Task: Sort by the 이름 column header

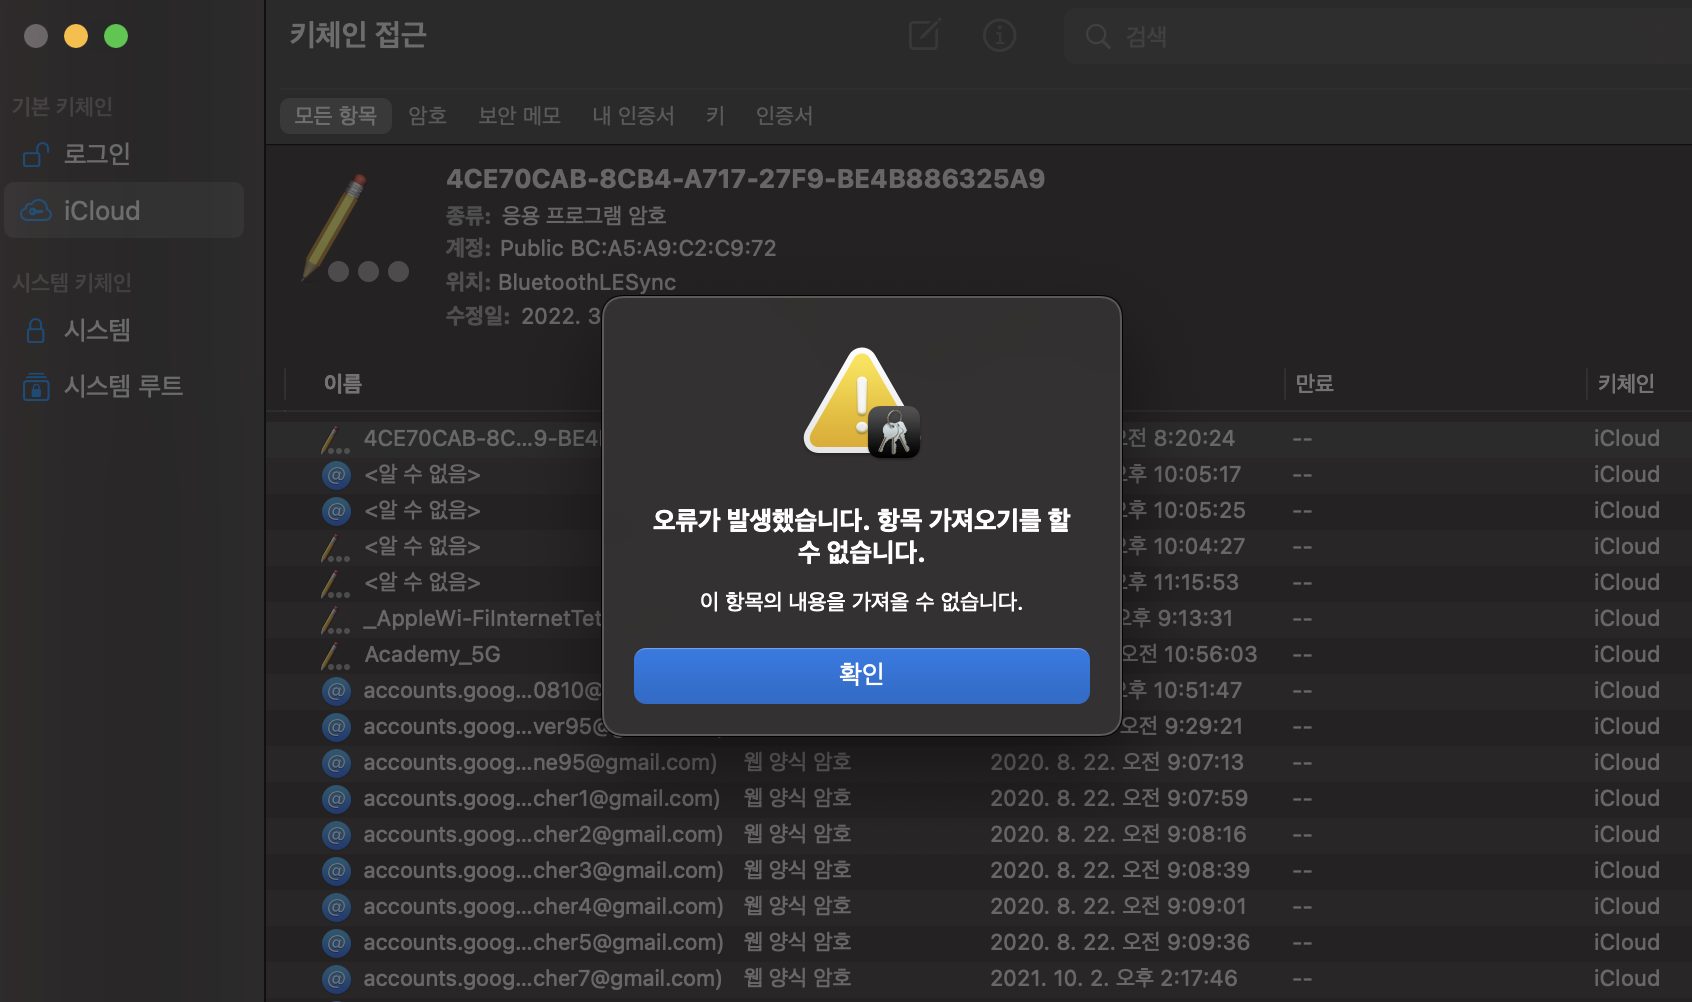Action: click(x=342, y=384)
